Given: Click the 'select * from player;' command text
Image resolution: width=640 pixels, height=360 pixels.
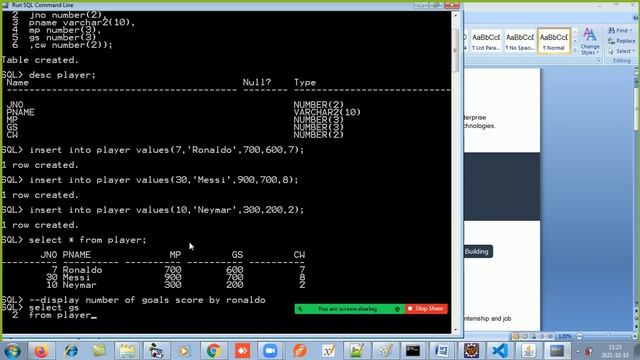Looking at the screenshot, I should (x=87, y=240).
